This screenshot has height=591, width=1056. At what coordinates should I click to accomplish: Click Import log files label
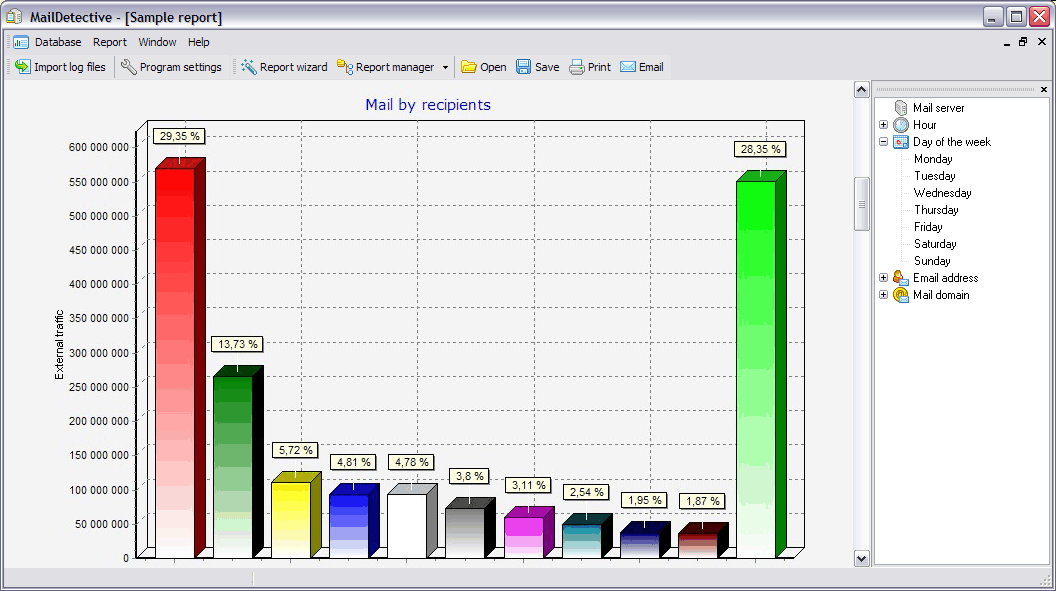point(70,67)
